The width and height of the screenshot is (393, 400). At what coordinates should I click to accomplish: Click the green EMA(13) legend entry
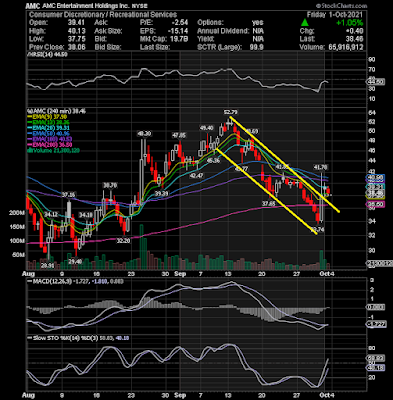pyautogui.click(x=49, y=123)
